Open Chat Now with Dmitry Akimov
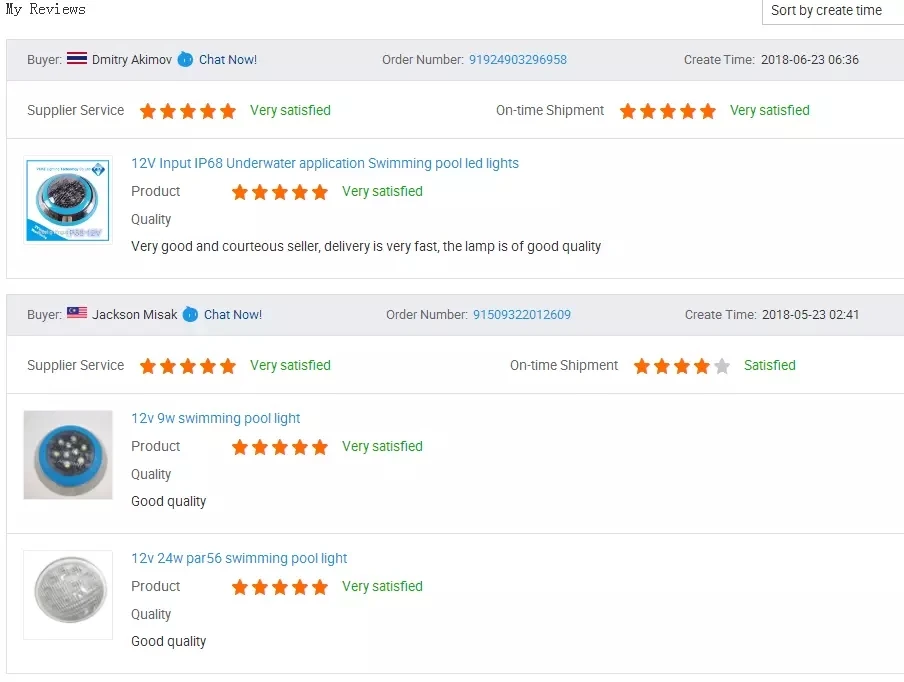The image size is (904, 682). pyautogui.click(x=228, y=60)
